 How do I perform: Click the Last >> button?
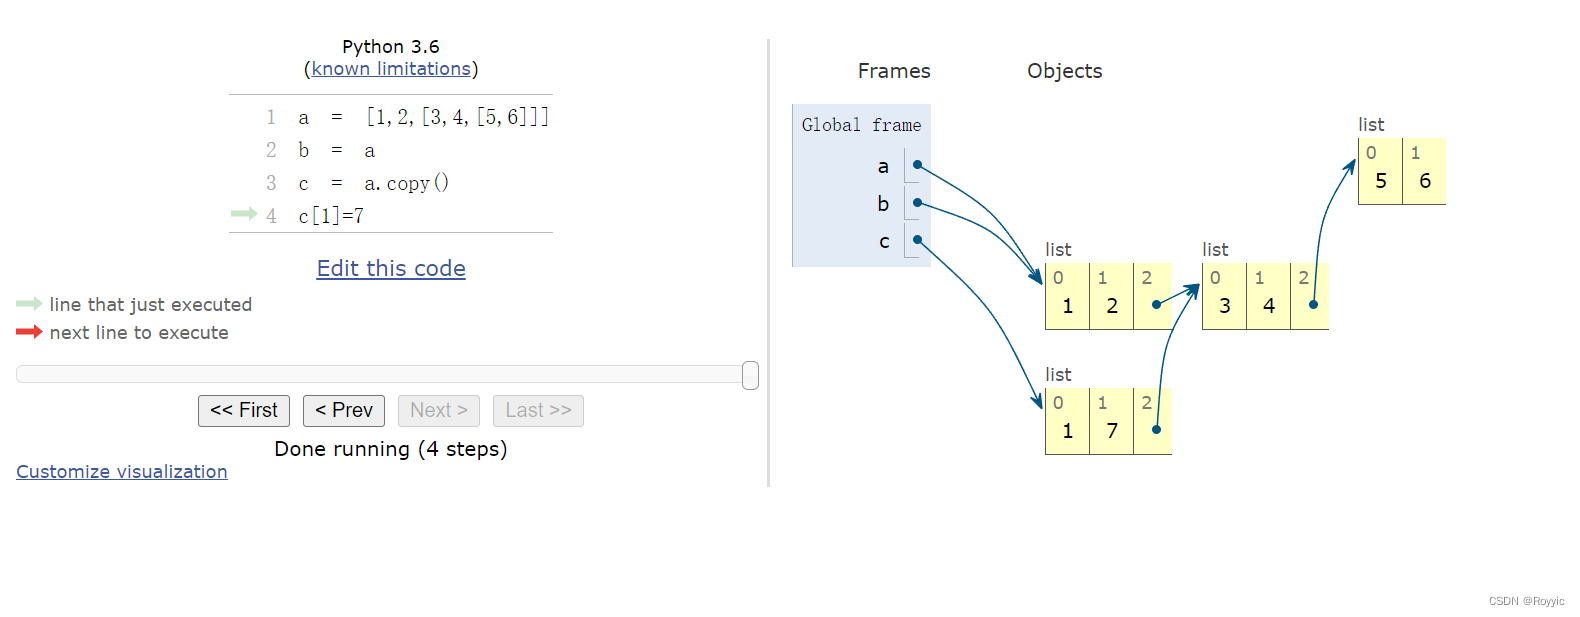538,410
